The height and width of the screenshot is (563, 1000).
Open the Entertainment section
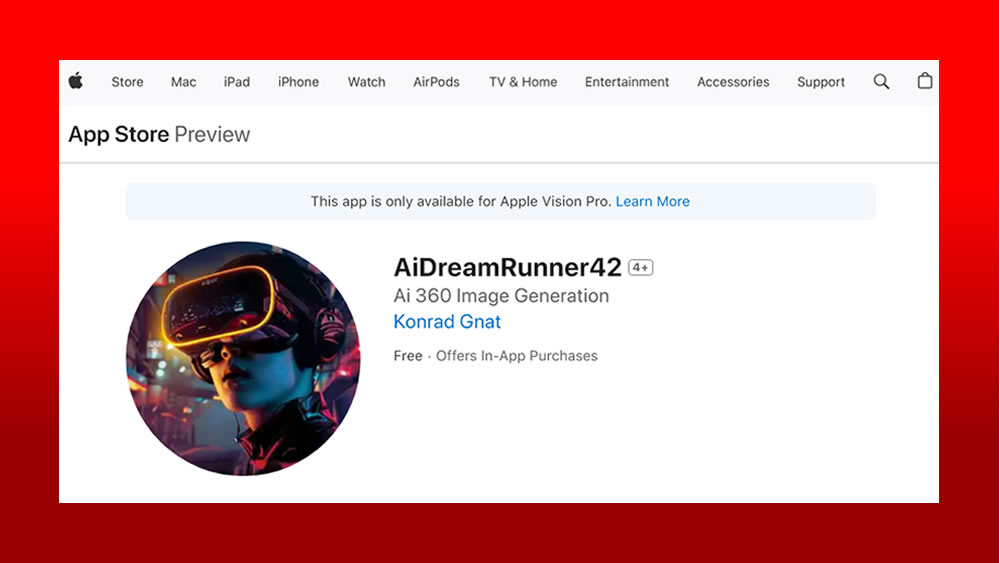627,82
